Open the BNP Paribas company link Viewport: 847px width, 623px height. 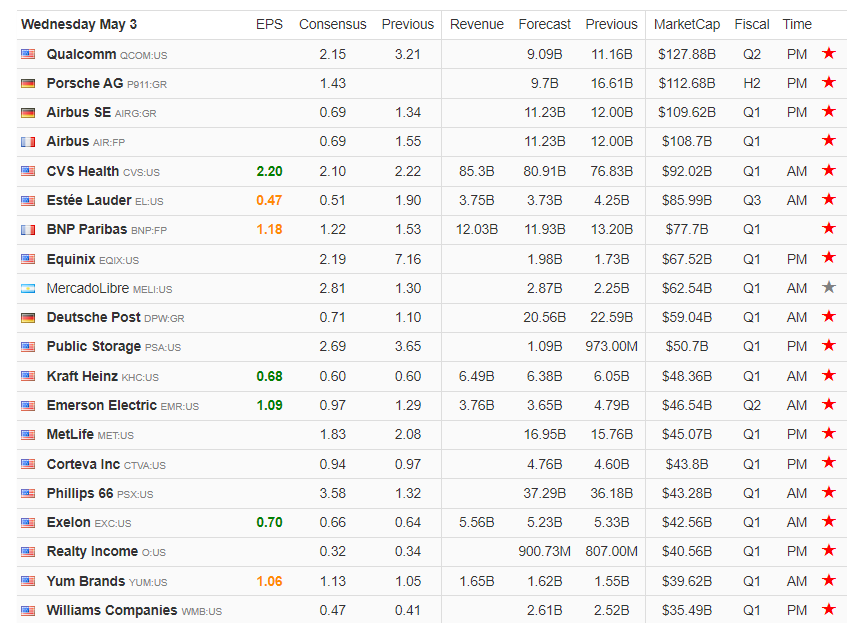coord(86,230)
